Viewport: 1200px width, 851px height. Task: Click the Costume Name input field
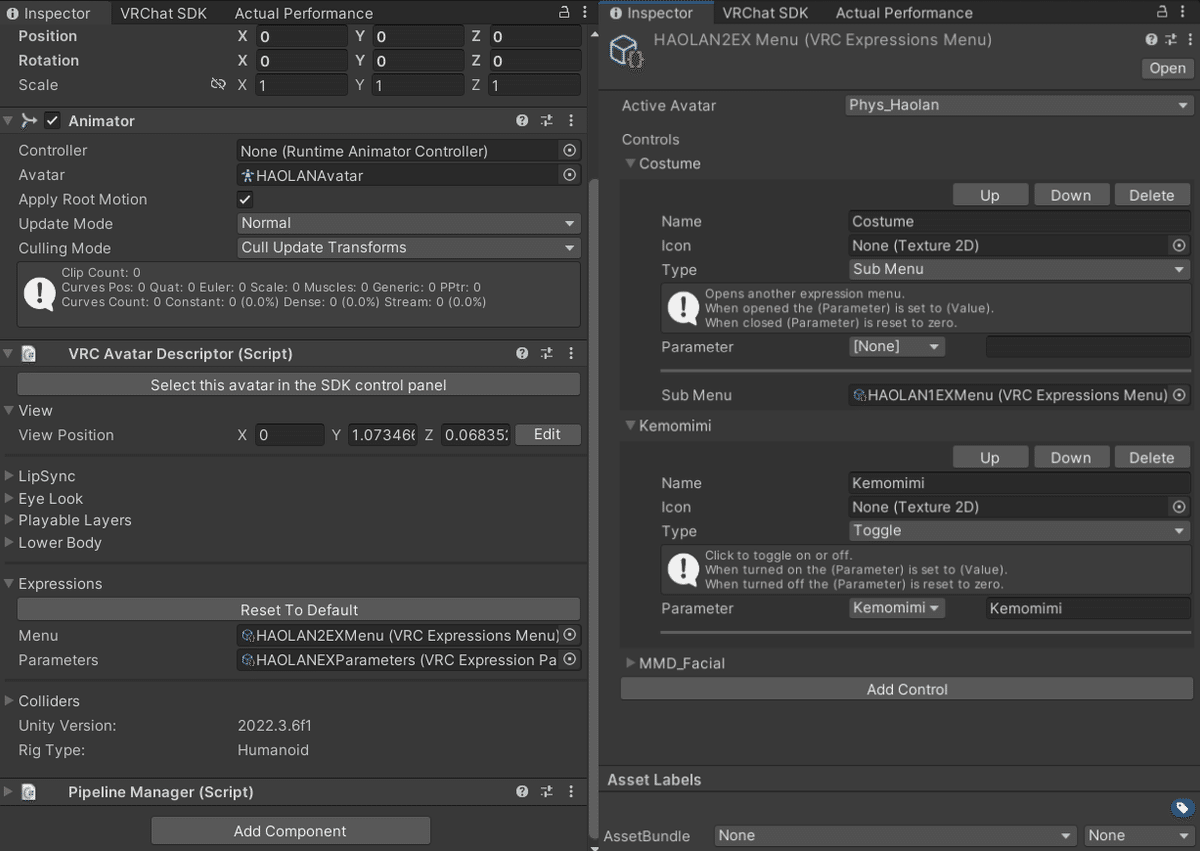(1019, 221)
